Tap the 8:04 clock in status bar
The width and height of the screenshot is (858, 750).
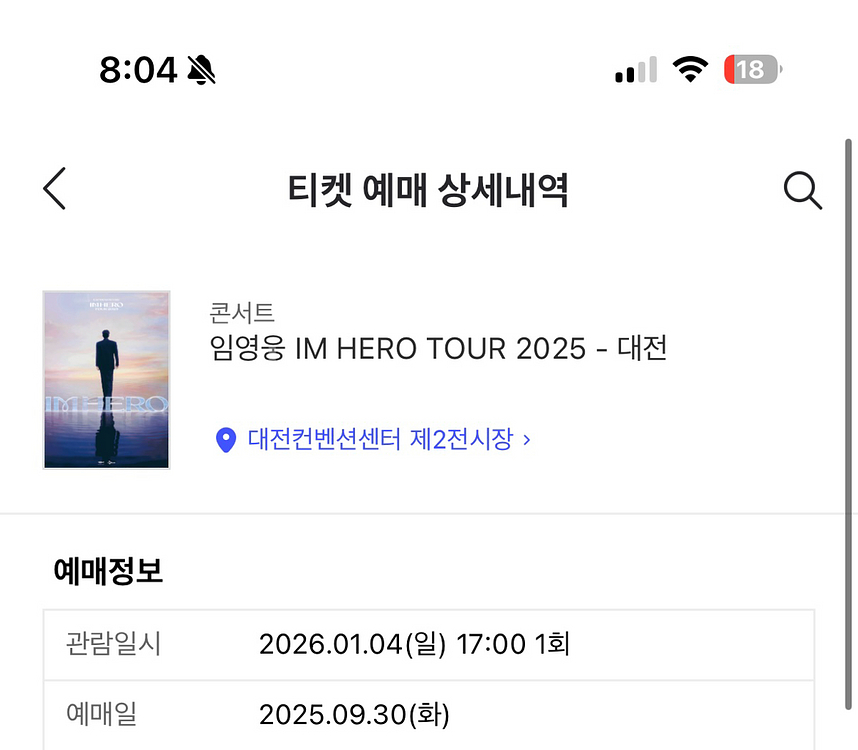138,69
